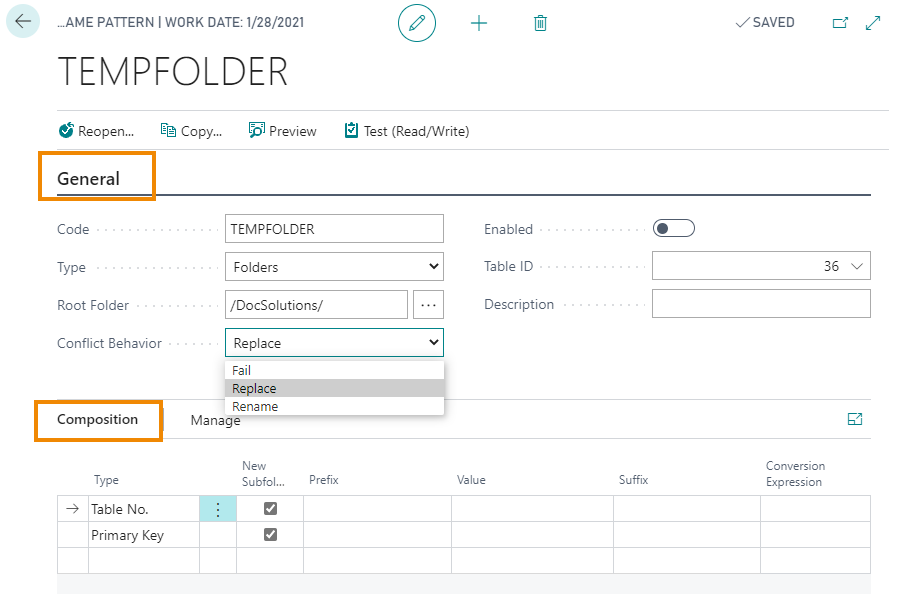Uncheck New Subfolder for Table No. row
The height and width of the screenshot is (594, 922).
[270, 509]
